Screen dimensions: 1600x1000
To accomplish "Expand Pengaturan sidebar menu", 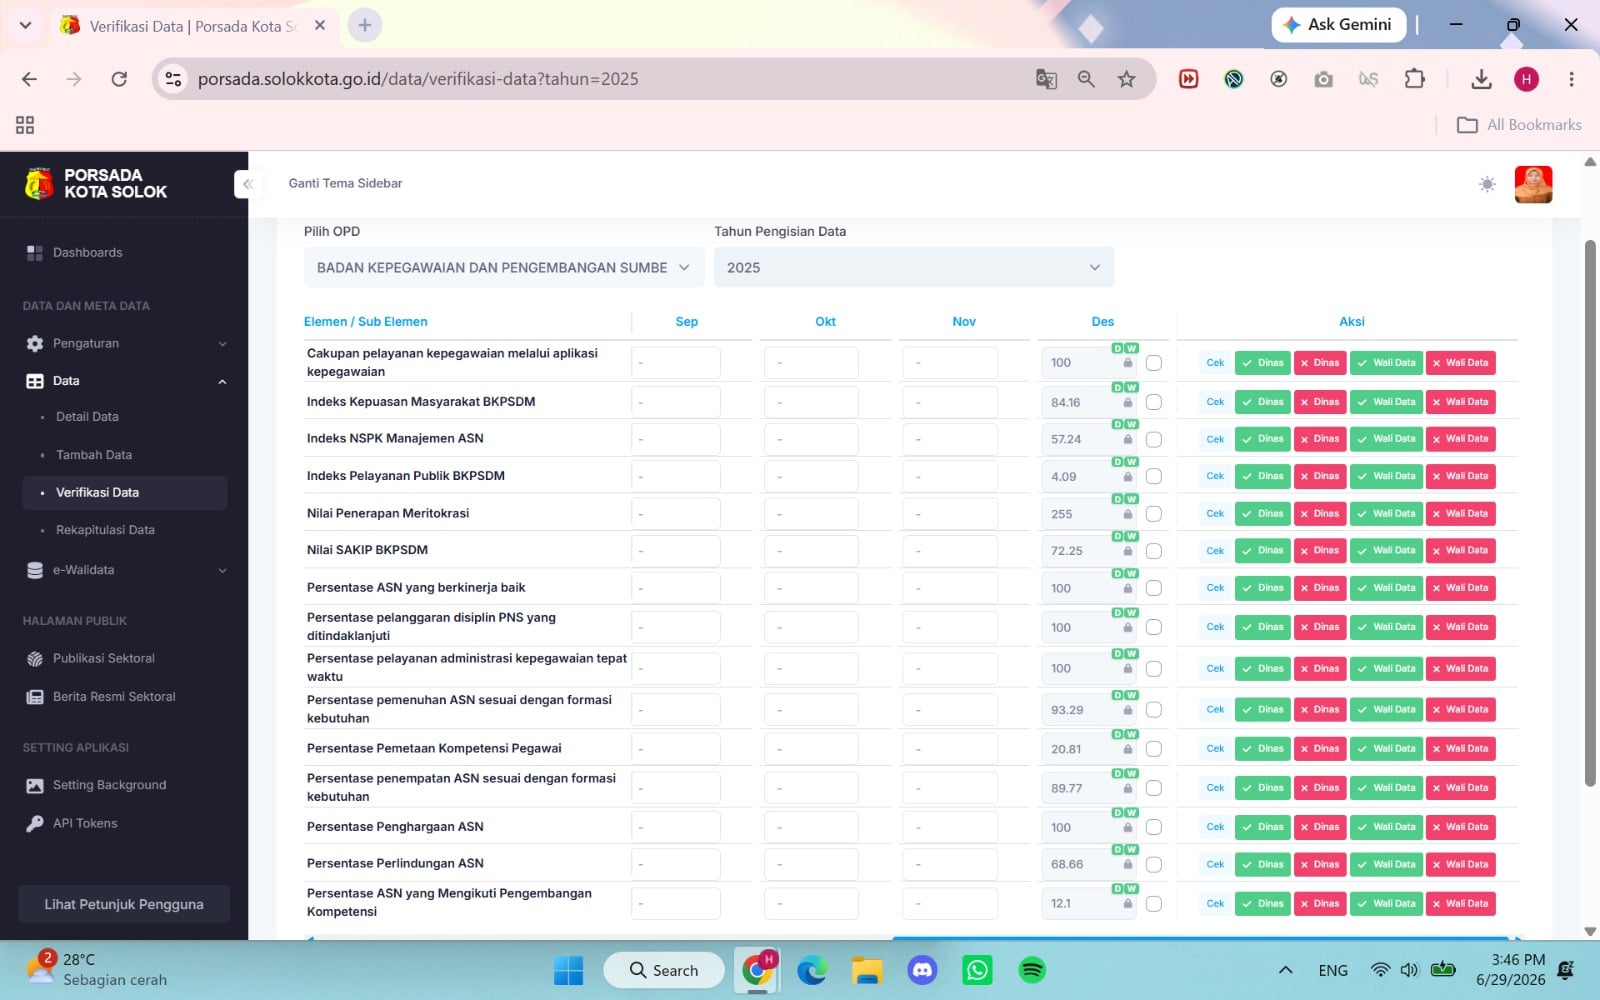I will 125,344.
